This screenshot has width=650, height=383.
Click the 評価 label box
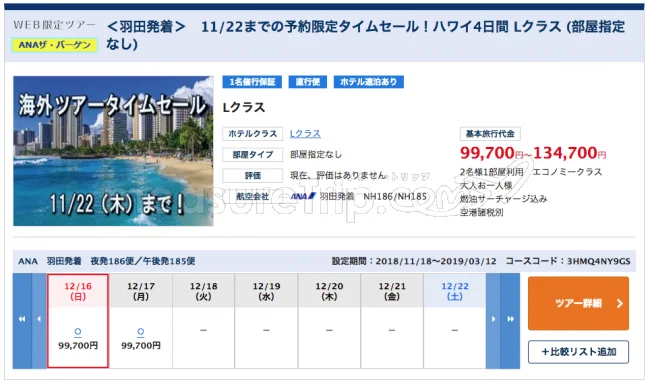pyautogui.click(x=252, y=176)
